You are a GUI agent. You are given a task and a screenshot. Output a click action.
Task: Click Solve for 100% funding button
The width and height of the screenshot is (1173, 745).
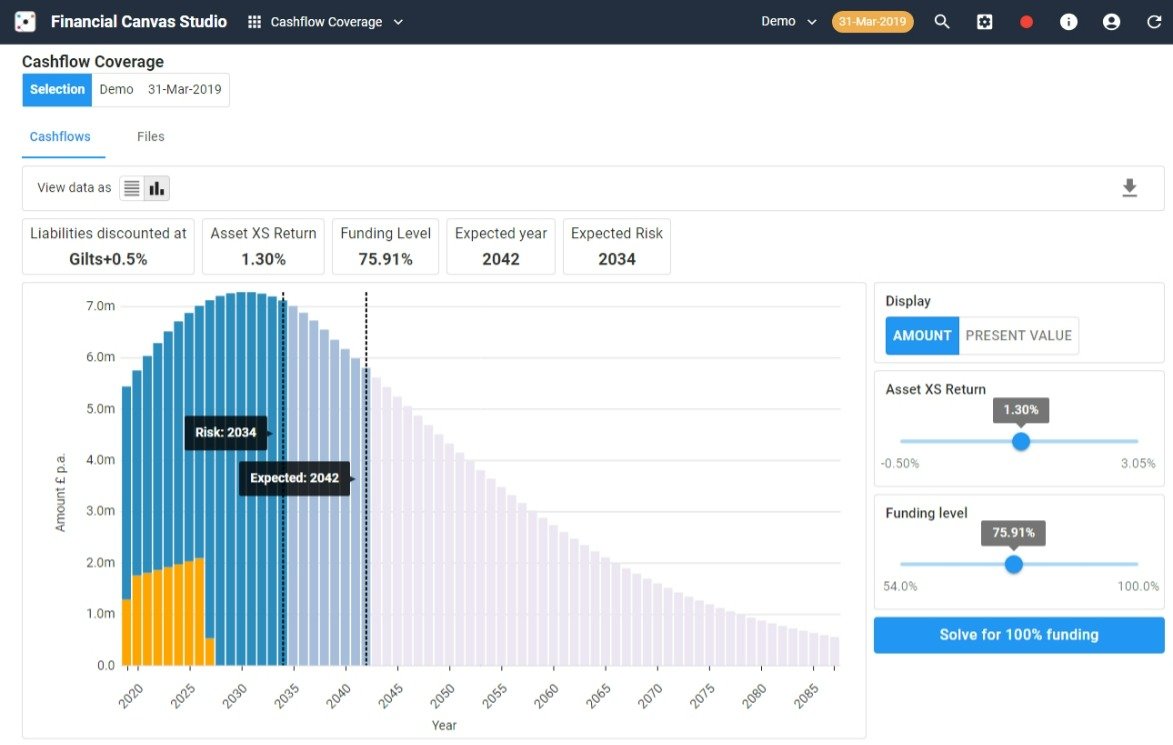coord(1019,635)
